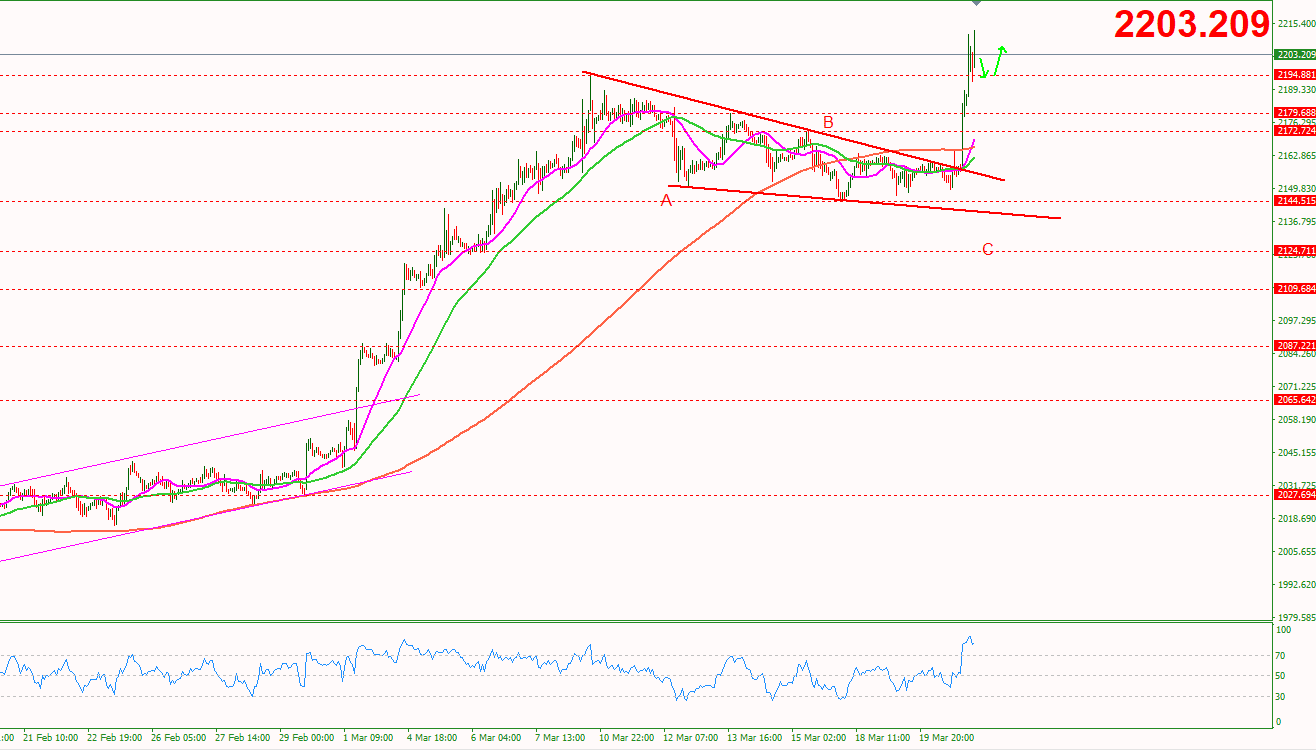
Task: Click the 6 Mar 04:00 time label
Action: tap(496, 738)
